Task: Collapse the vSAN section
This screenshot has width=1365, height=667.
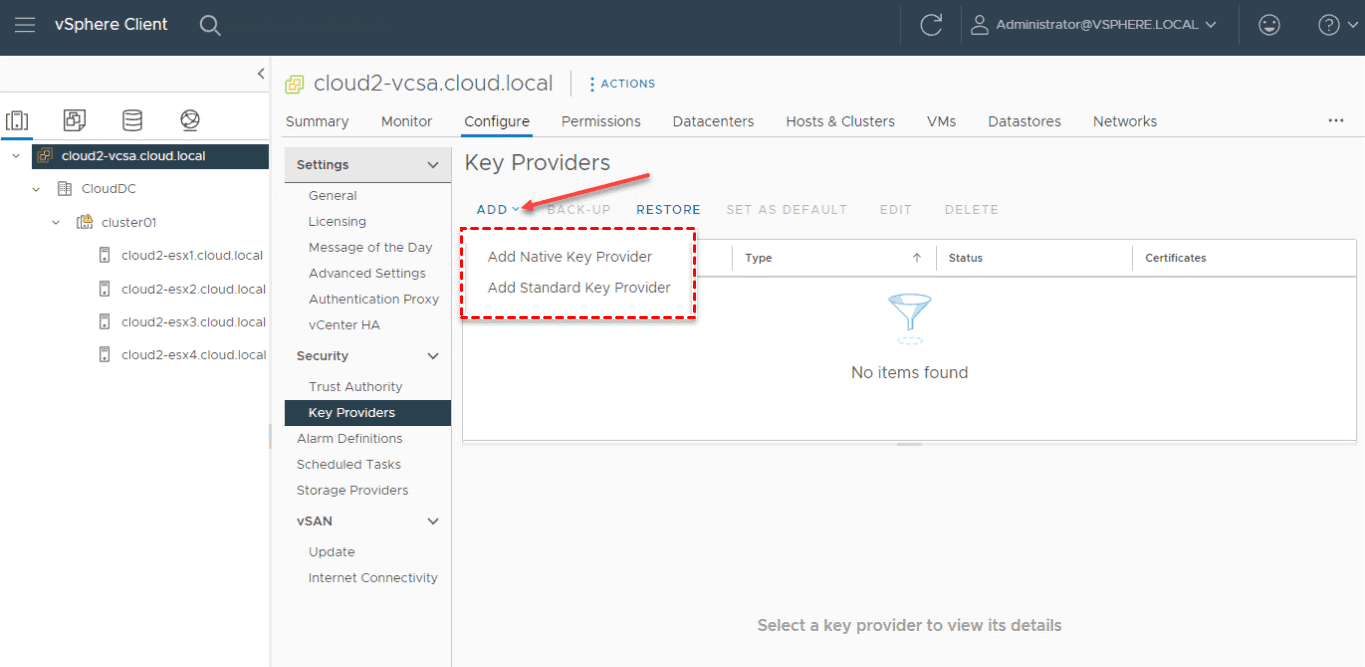Action: pyautogui.click(x=433, y=521)
